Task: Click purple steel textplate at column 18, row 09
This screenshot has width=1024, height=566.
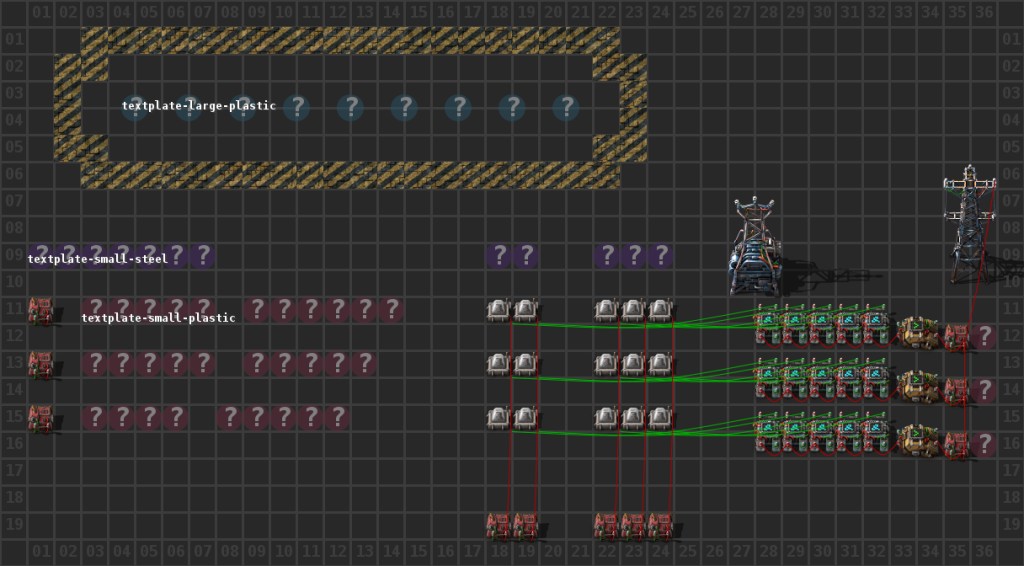Action: [498, 255]
